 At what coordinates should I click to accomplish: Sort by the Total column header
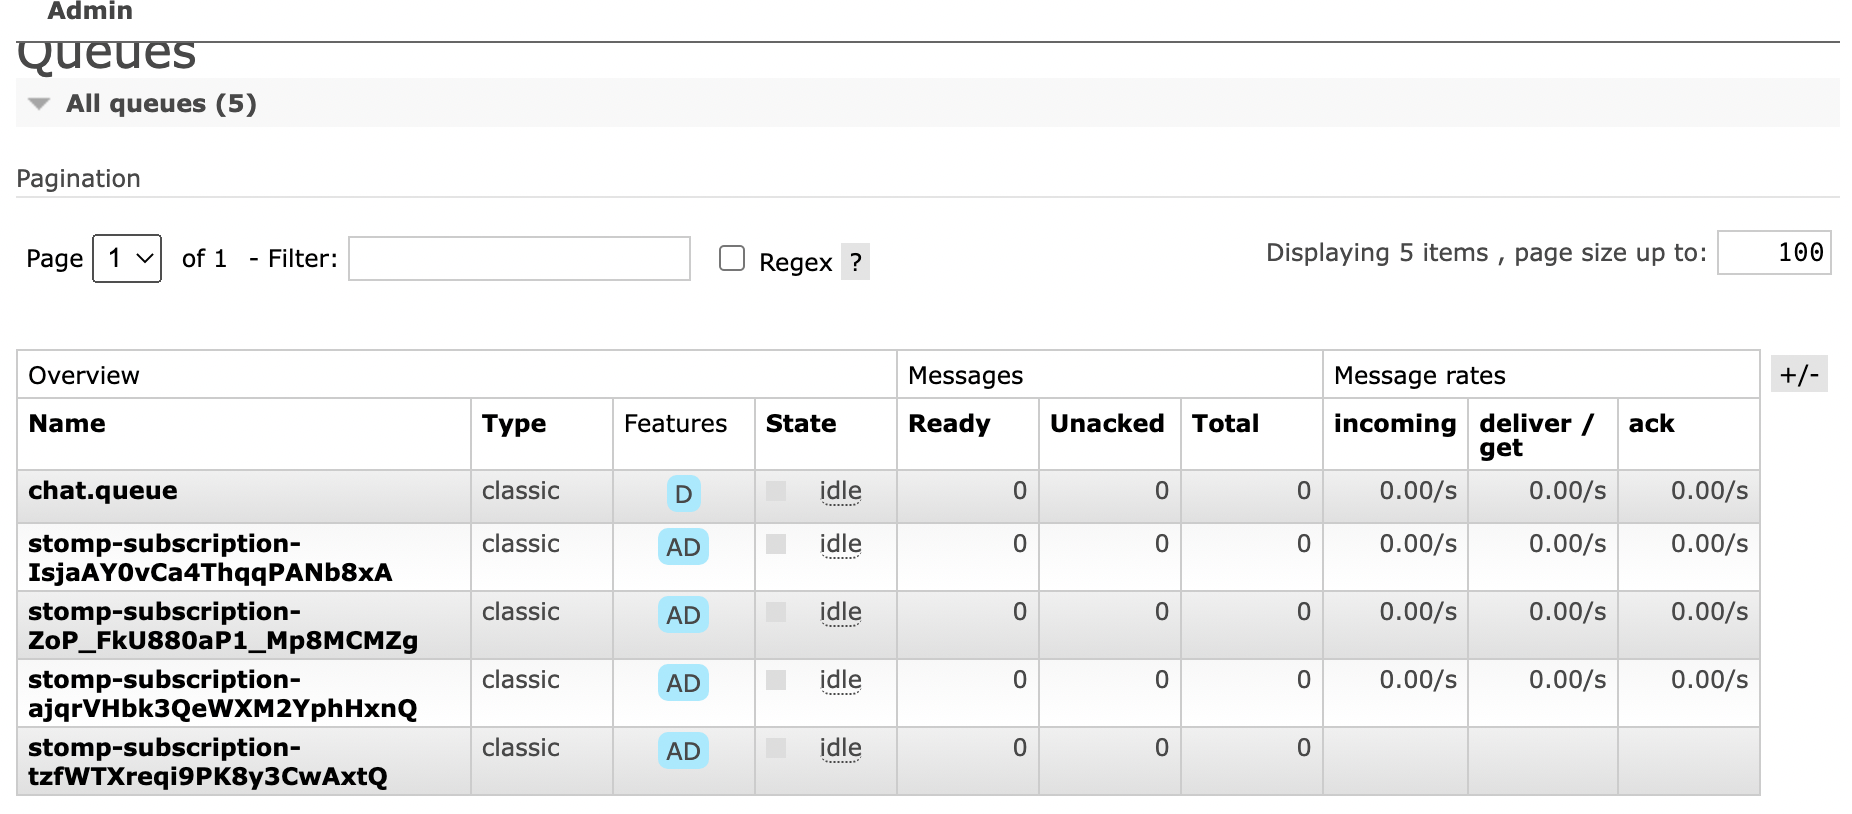coord(1225,424)
